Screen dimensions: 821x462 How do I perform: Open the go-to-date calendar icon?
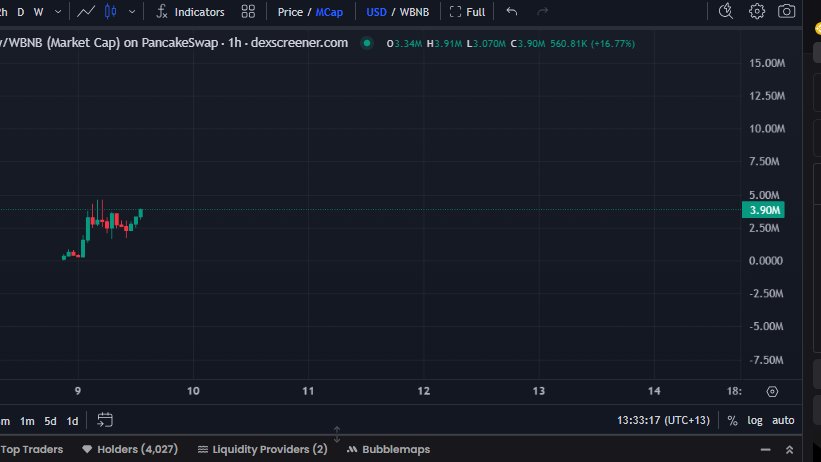pyautogui.click(x=105, y=420)
